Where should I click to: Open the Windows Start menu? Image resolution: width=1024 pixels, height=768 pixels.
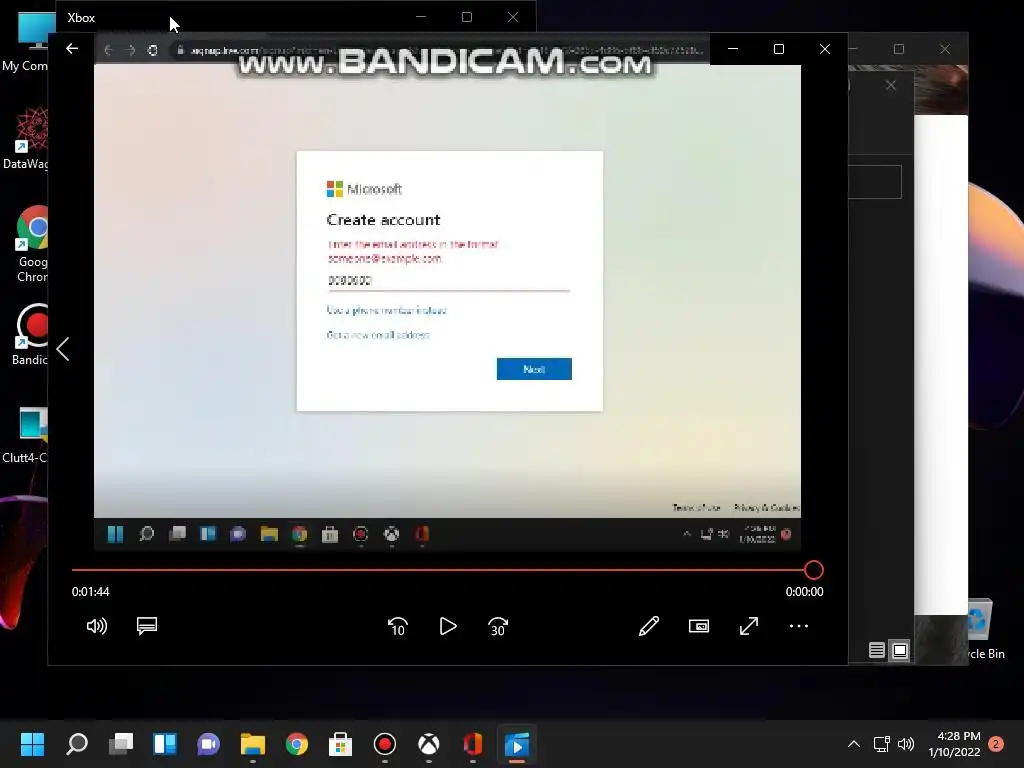click(x=32, y=744)
